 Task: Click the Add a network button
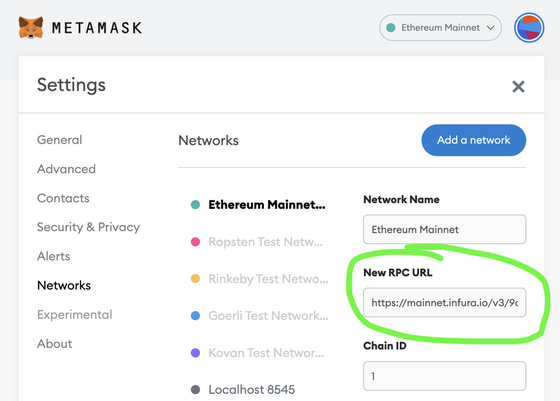point(474,140)
